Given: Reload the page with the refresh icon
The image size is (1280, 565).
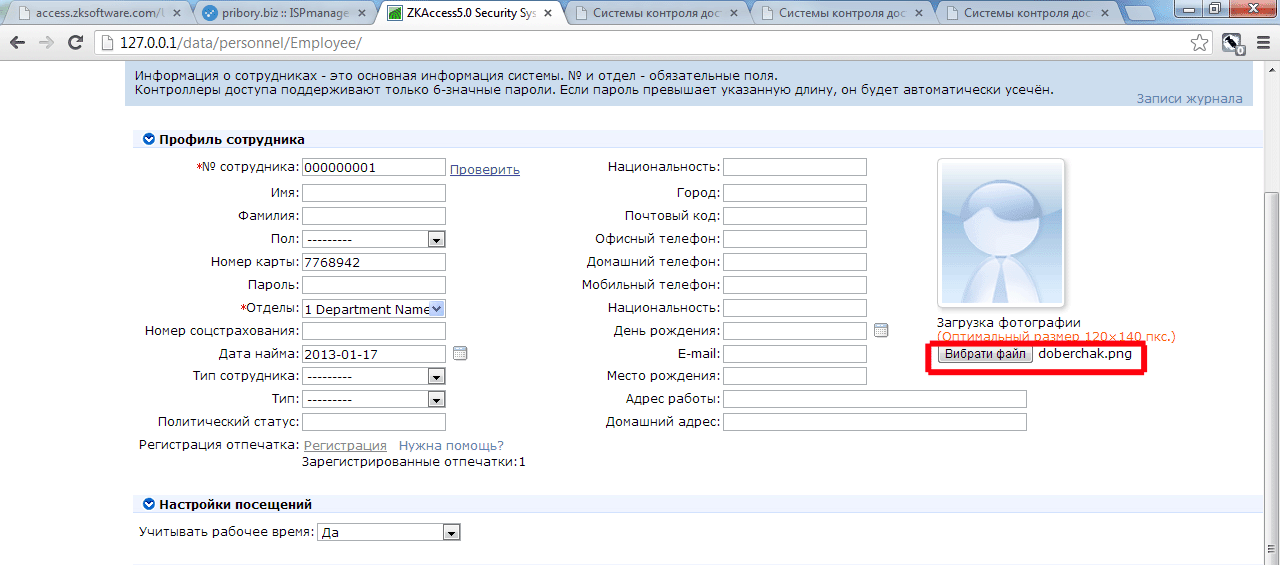Looking at the screenshot, I should click(x=75, y=44).
